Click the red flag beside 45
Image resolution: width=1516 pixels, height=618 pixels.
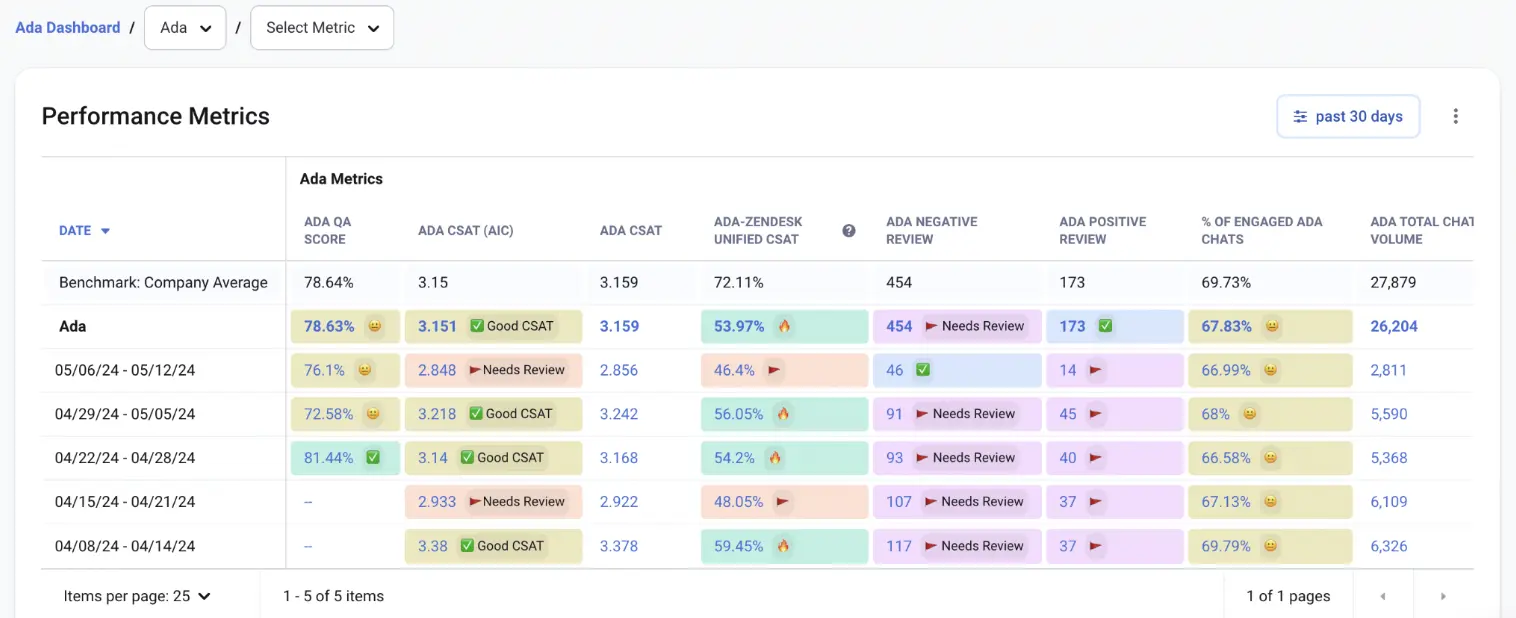coord(1096,414)
